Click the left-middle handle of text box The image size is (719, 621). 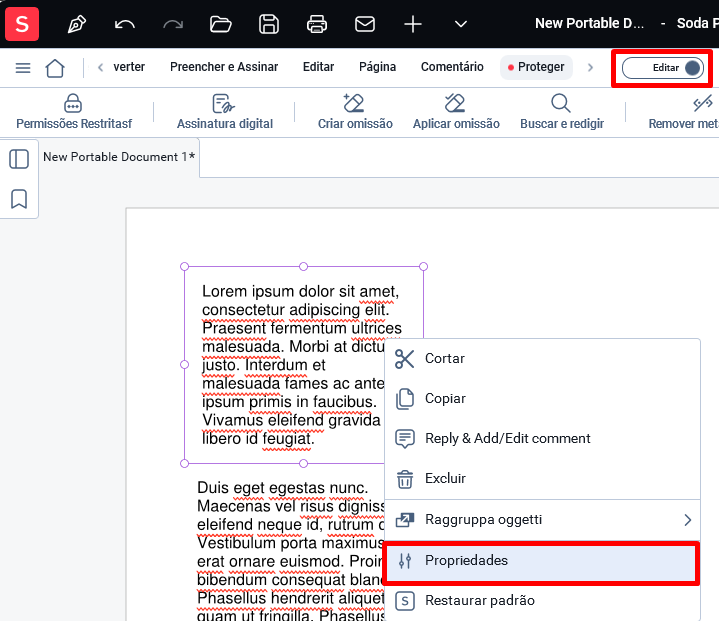click(184, 365)
